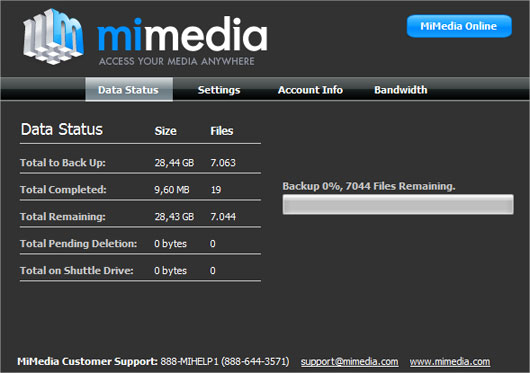Click the 7.063 files value
This screenshot has width=530, height=373.
coord(223,163)
